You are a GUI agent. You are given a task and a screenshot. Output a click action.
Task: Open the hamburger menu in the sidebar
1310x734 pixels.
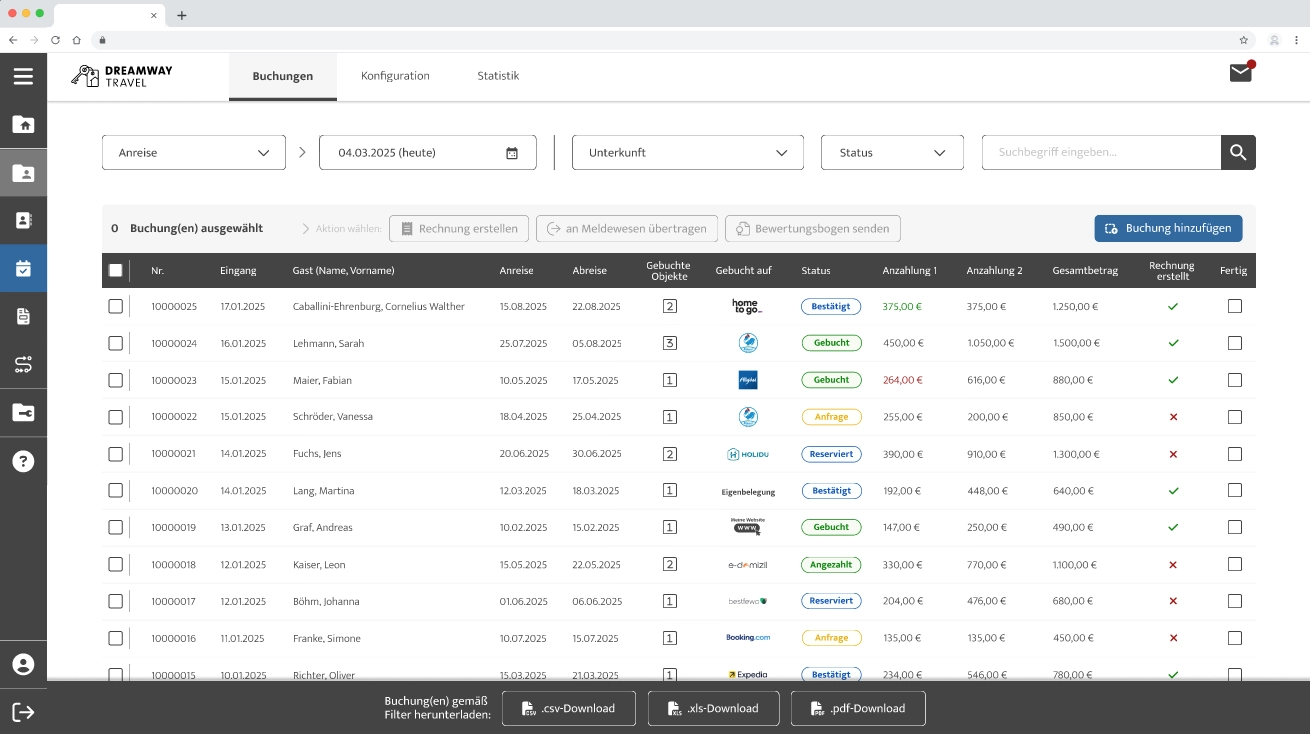tap(23, 77)
